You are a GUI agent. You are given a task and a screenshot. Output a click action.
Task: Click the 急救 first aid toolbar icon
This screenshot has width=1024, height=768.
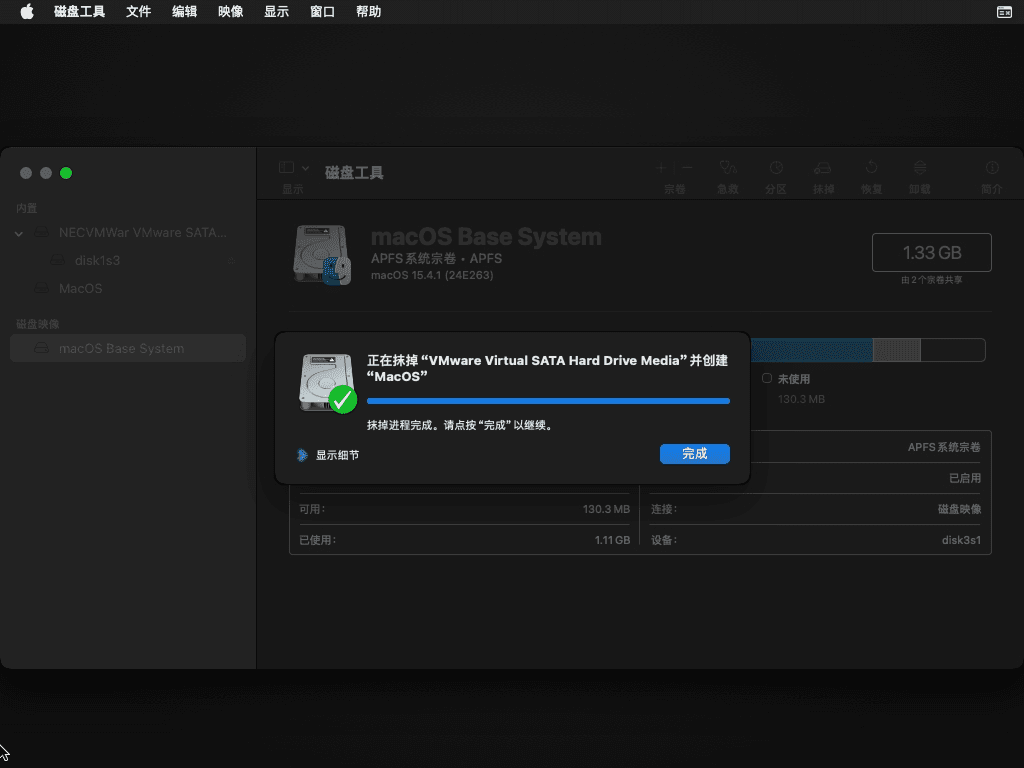point(728,168)
